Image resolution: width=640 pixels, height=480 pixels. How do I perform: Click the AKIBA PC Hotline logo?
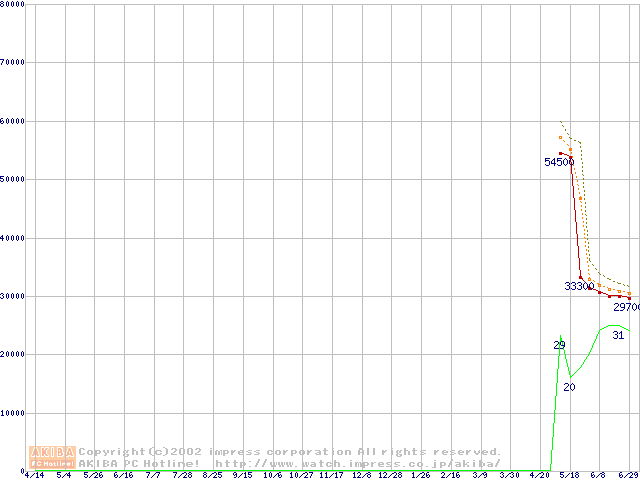point(53,457)
